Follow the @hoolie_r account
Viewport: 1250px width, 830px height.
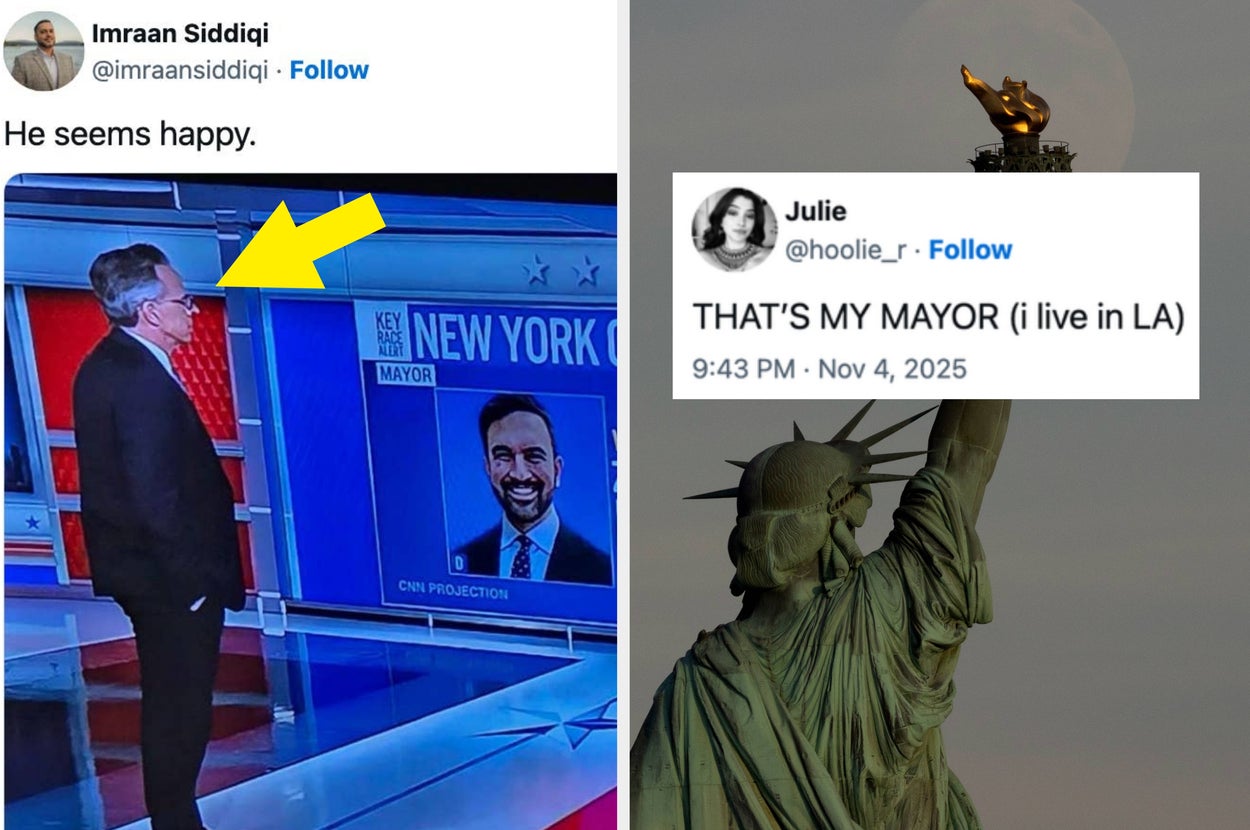[x=970, y=250]
